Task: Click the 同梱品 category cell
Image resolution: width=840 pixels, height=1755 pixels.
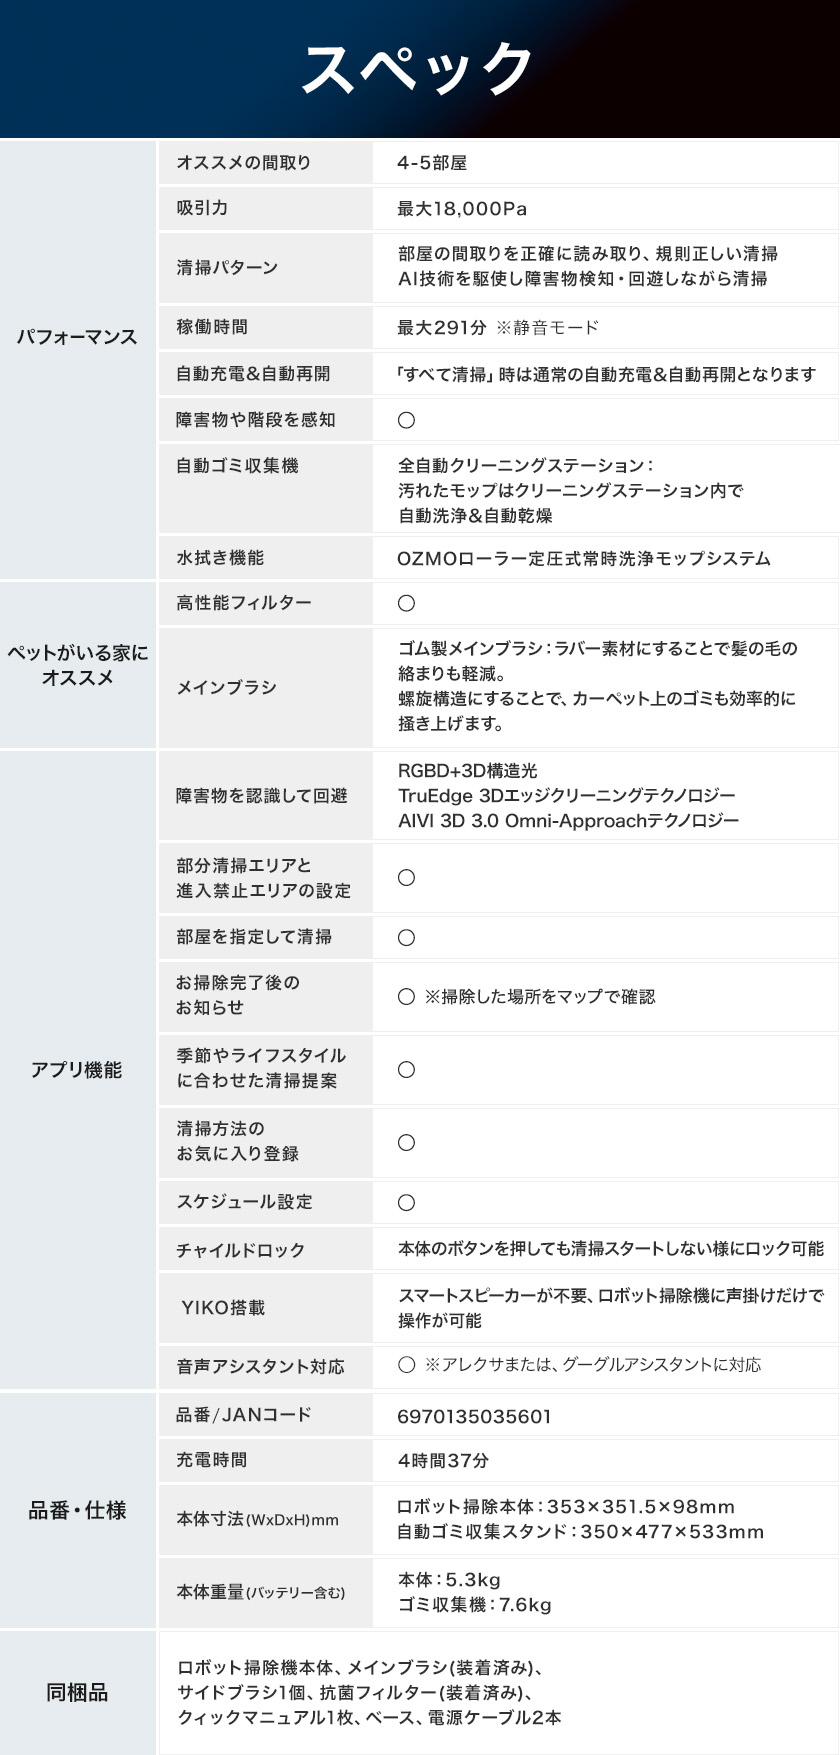Action: tap(77, 1692)
